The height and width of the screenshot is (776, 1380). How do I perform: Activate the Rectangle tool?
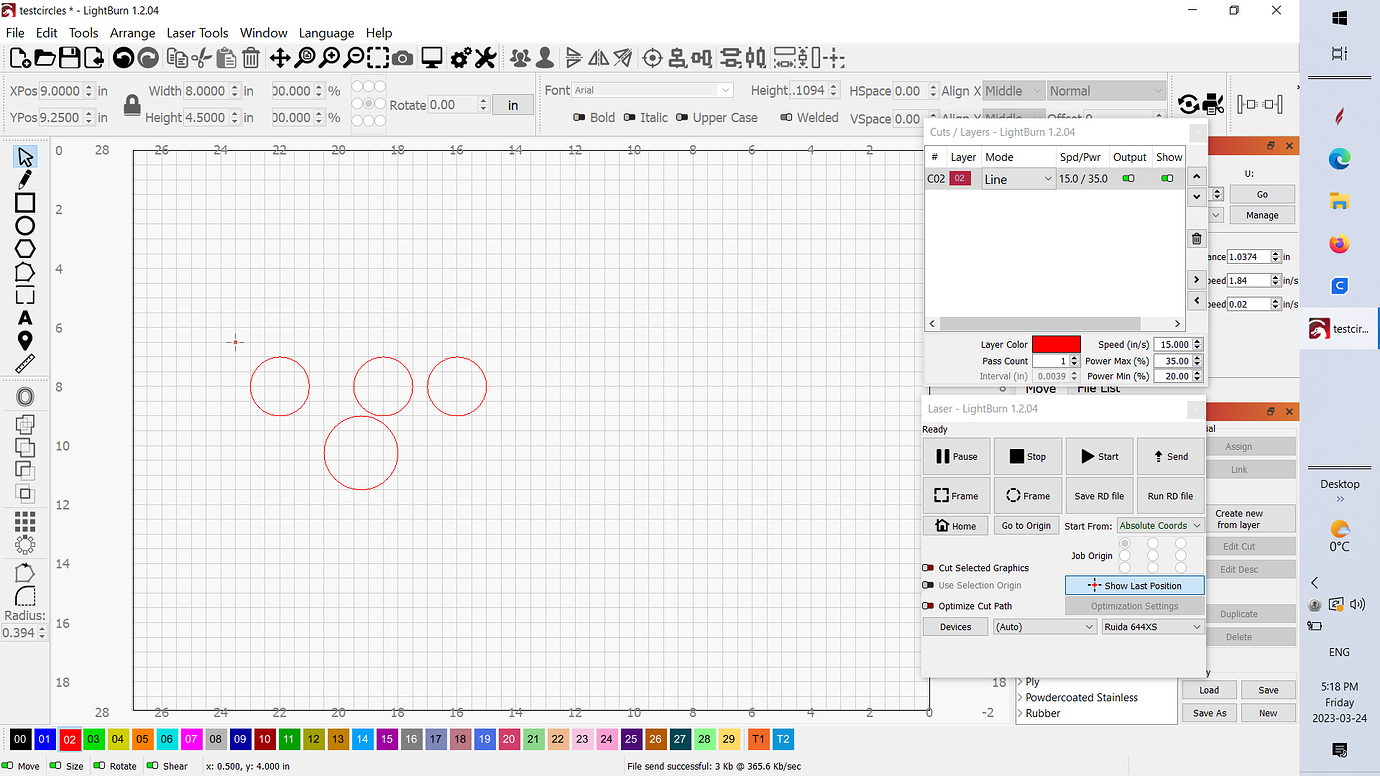[x=24, y=203]
